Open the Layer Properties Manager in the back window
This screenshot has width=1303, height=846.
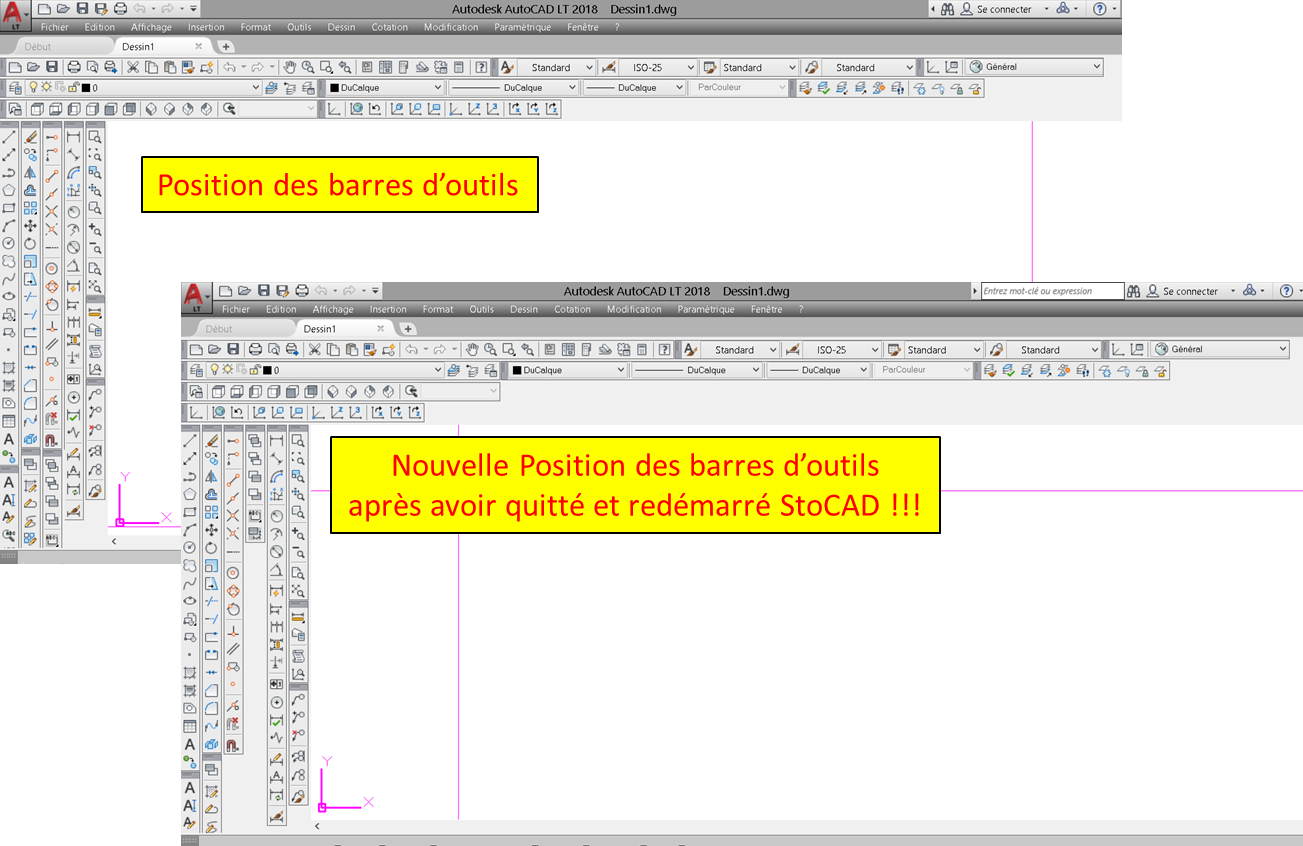tap(14, 88)
